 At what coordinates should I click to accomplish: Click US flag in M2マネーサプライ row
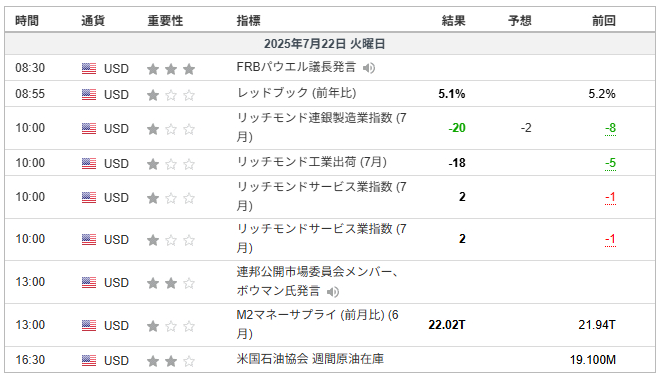click(89, 325)
